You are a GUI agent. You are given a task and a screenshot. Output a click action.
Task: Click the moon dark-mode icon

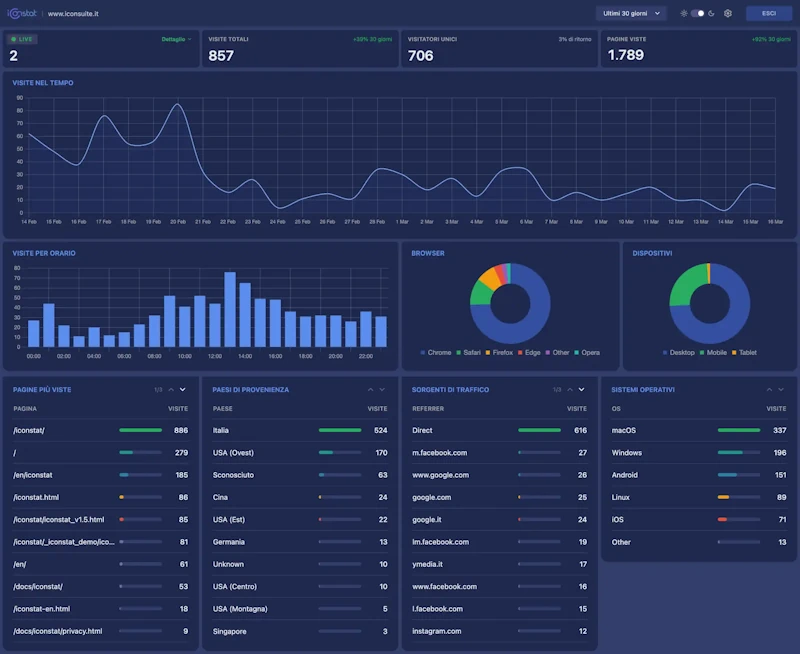point(712,14)
